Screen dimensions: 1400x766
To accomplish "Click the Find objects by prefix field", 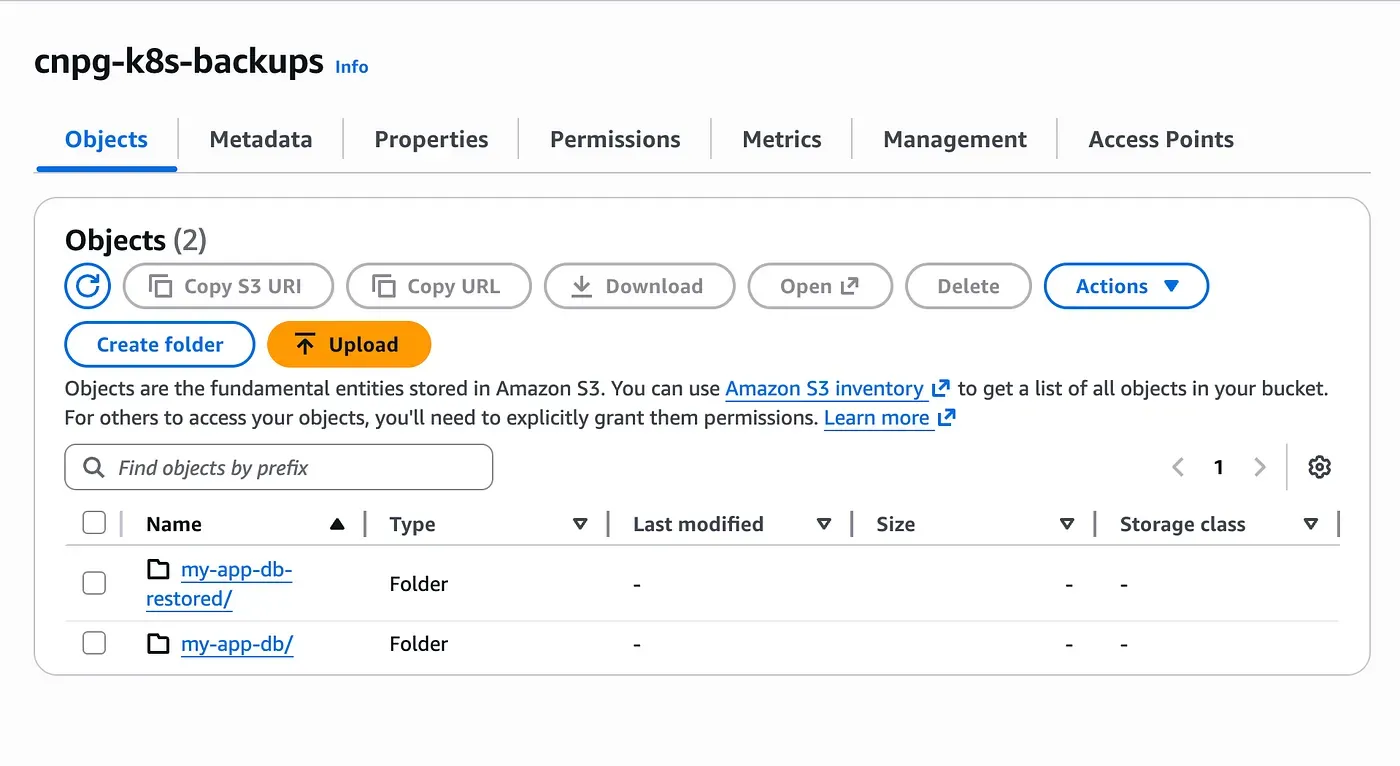I will click(279, 467).
